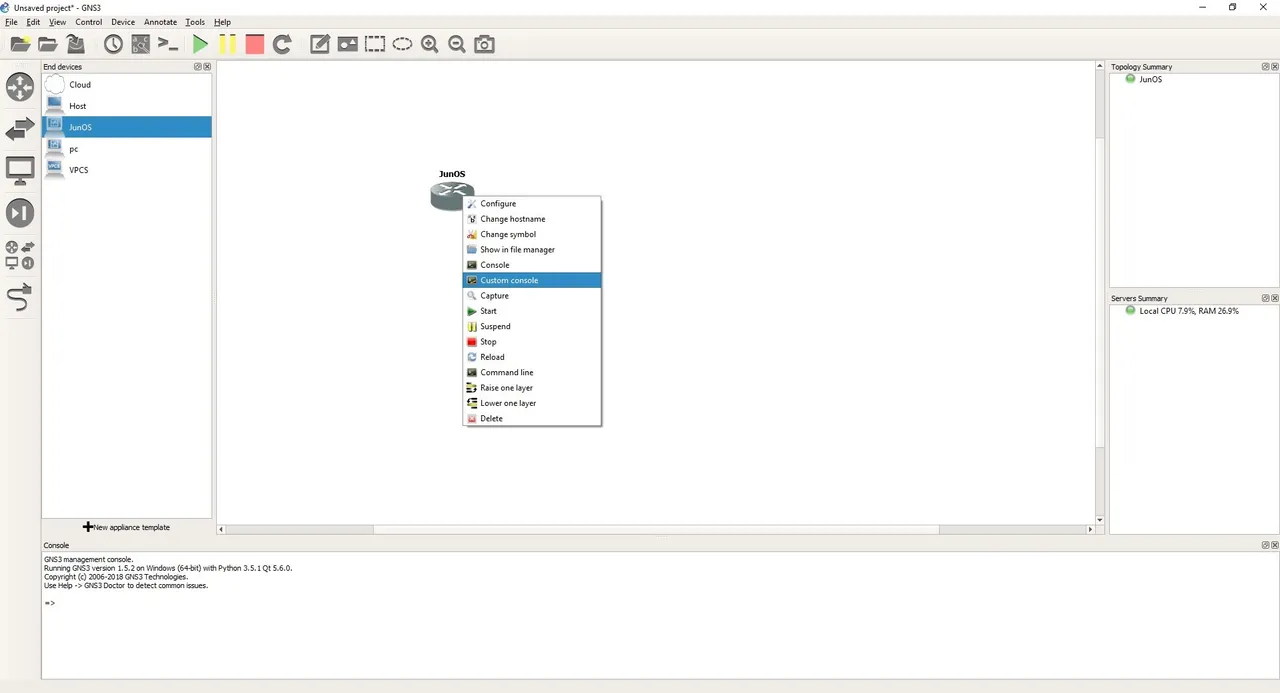
Task: Open the Annotate menu
Action: [x=160, y=22]
